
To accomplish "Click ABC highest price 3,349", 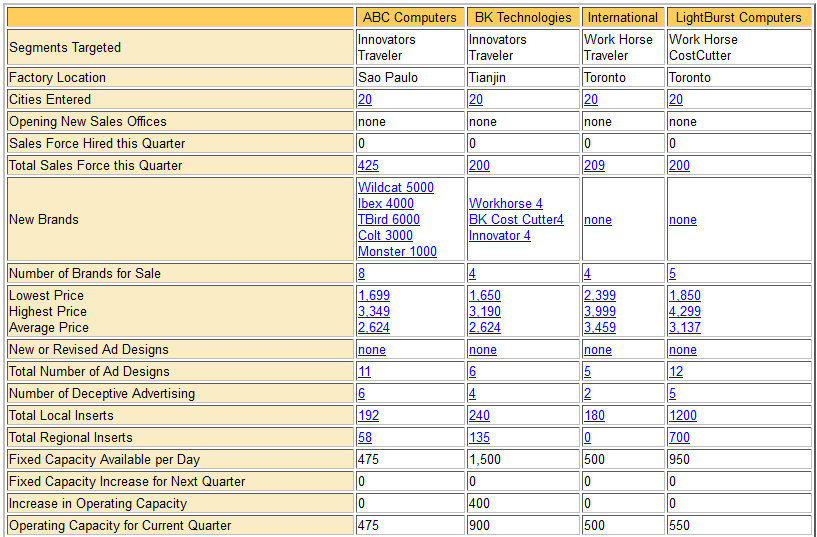I will point(374,311).
